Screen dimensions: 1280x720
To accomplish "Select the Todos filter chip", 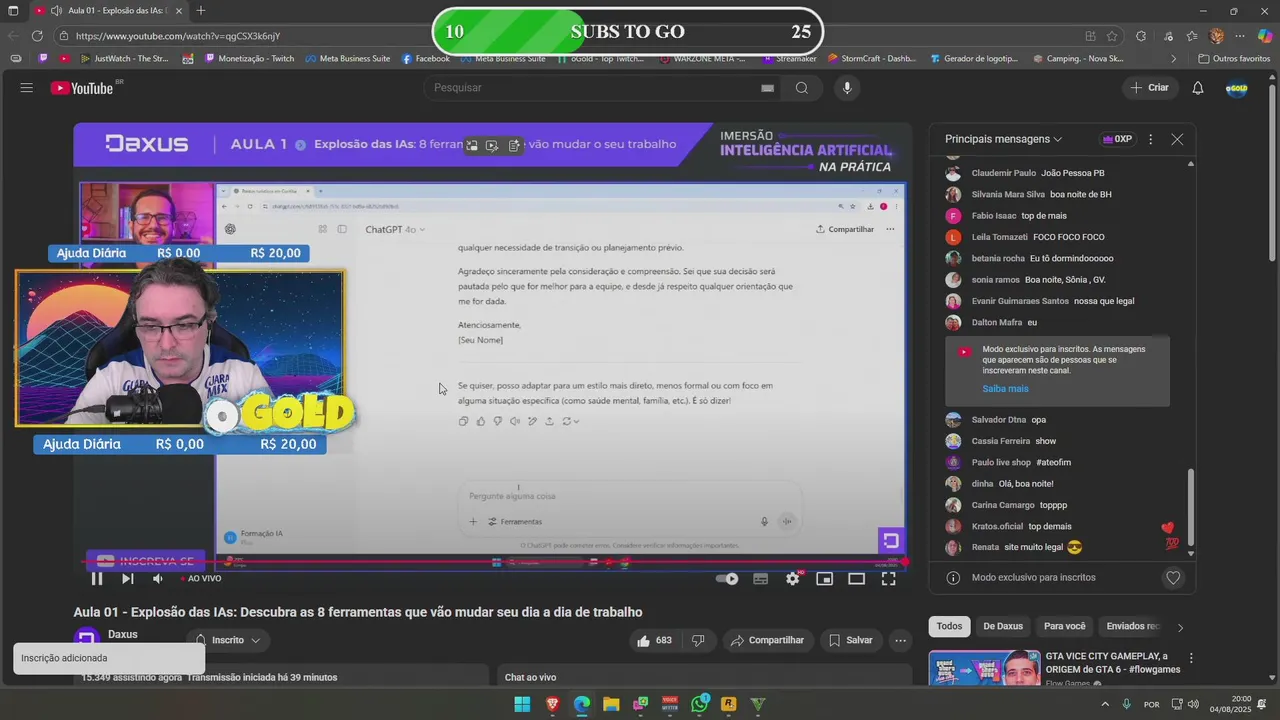I will [949, 626].
